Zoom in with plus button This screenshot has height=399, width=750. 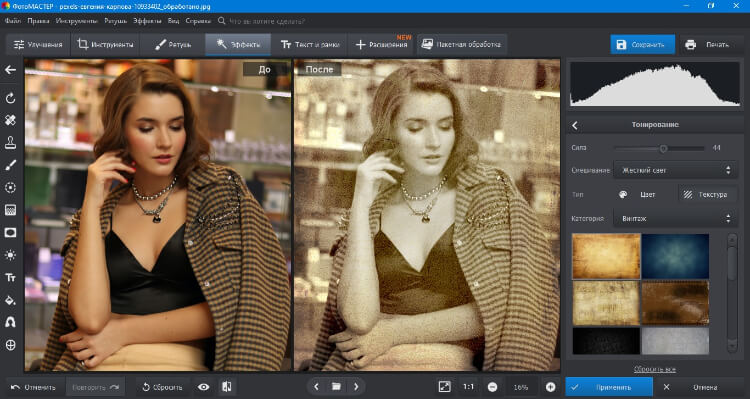551,387
